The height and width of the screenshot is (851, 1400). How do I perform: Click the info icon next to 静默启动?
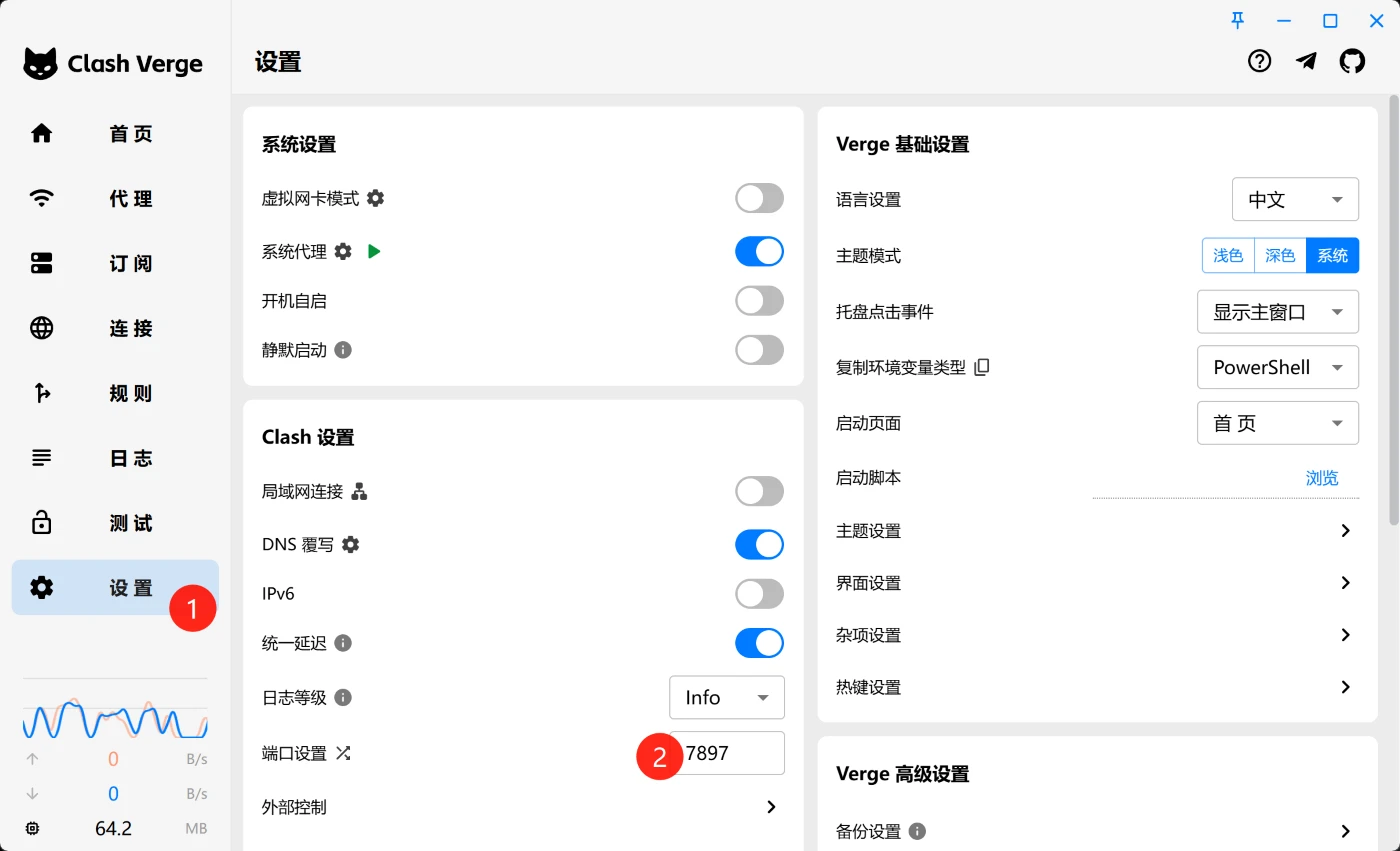(343, 350)
